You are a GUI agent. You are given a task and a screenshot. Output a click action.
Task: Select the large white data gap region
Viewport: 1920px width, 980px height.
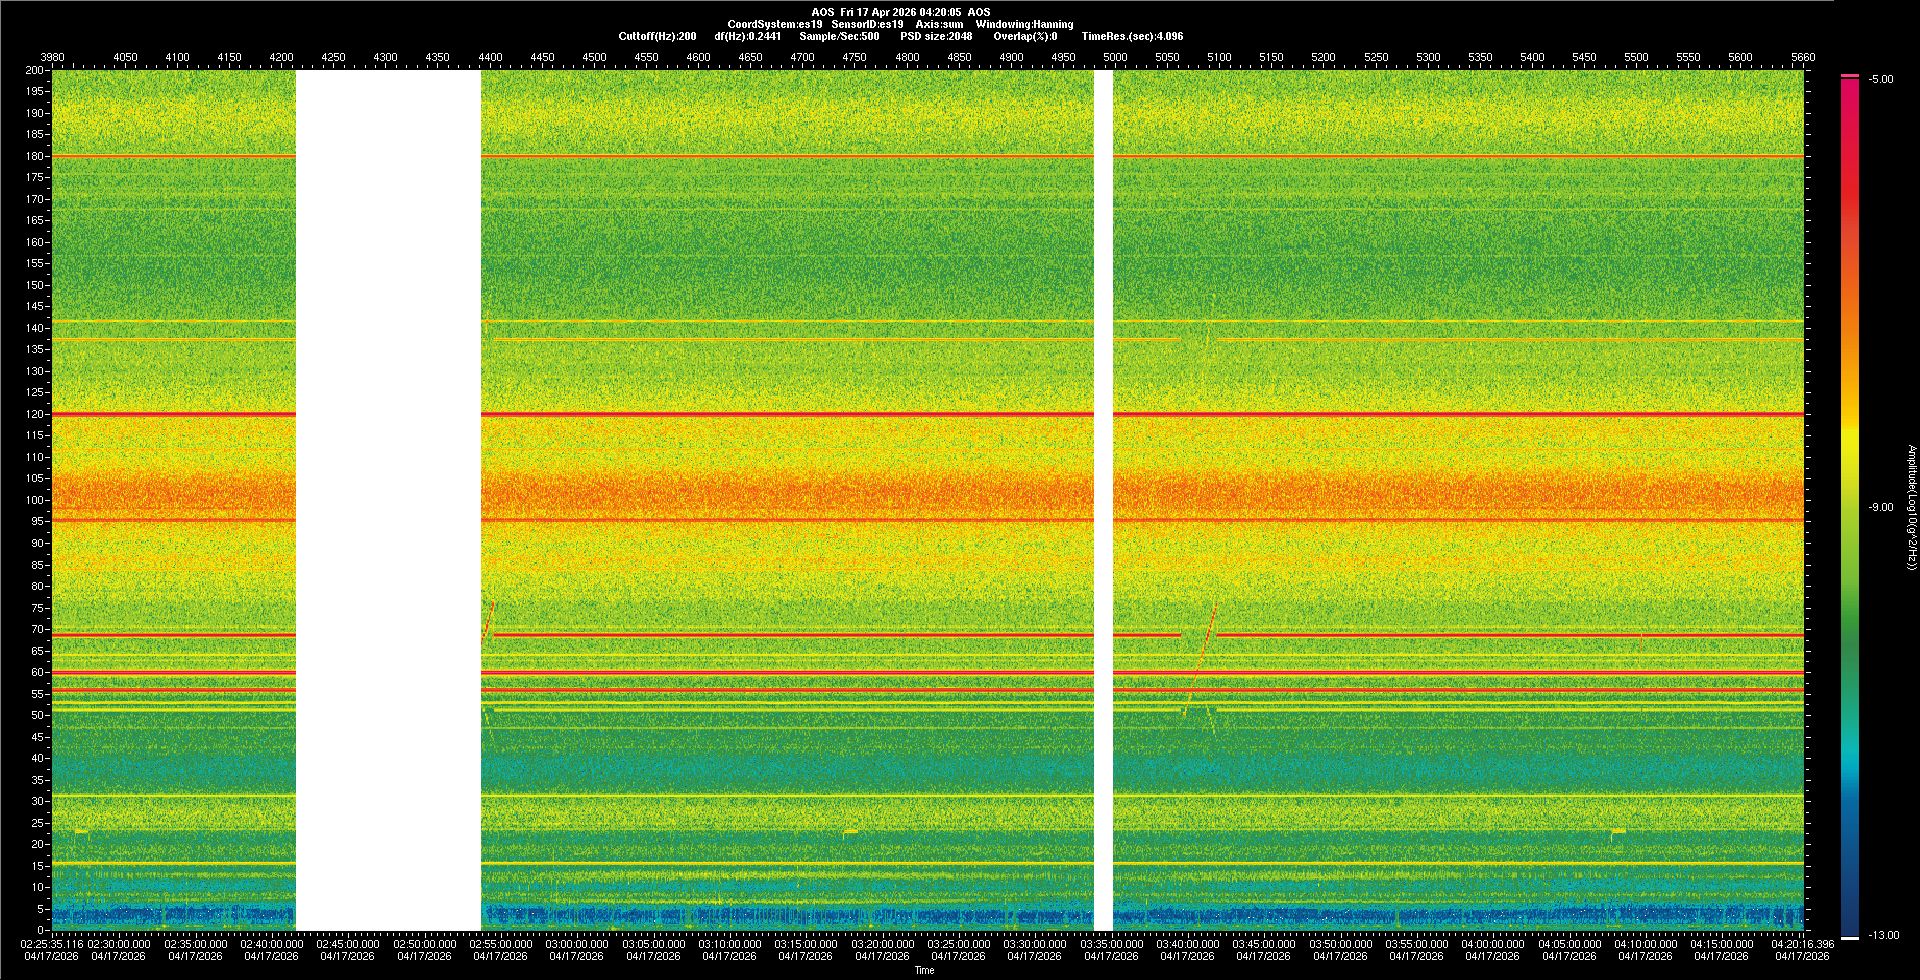point(388,500)
